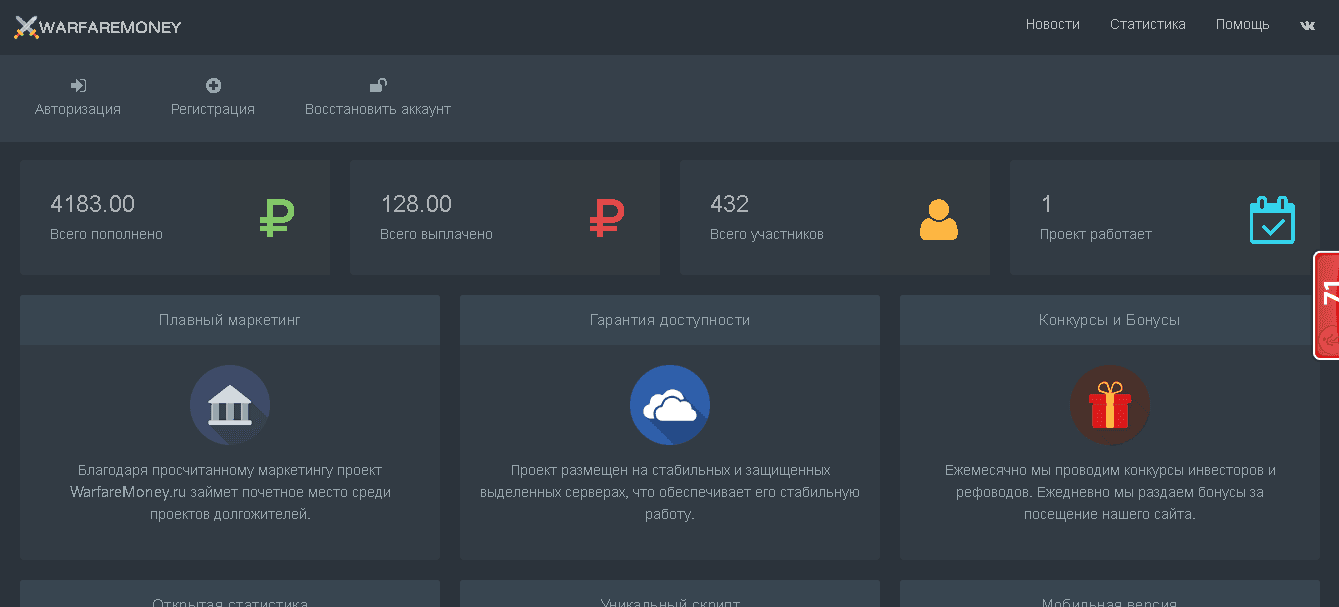Click the blue calendar checkmark icon

[x=1271, y=220]
